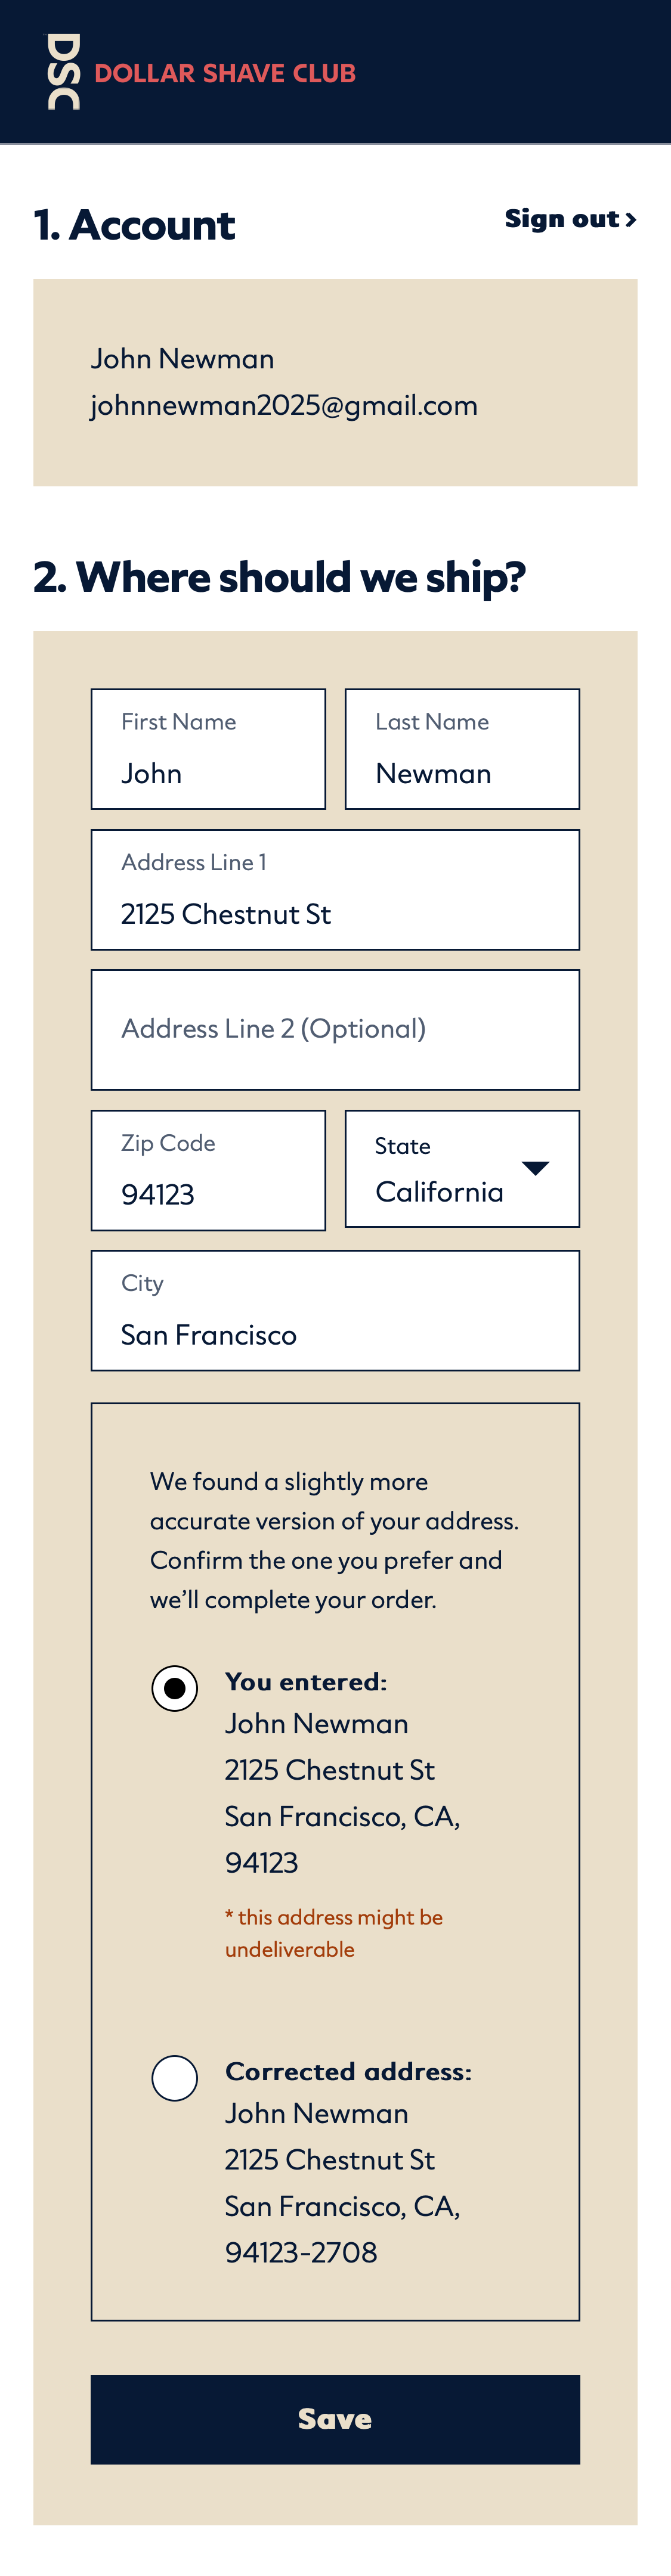Click the Sign out link
The width and height of the screenshot is (671, 2576).
561,219
